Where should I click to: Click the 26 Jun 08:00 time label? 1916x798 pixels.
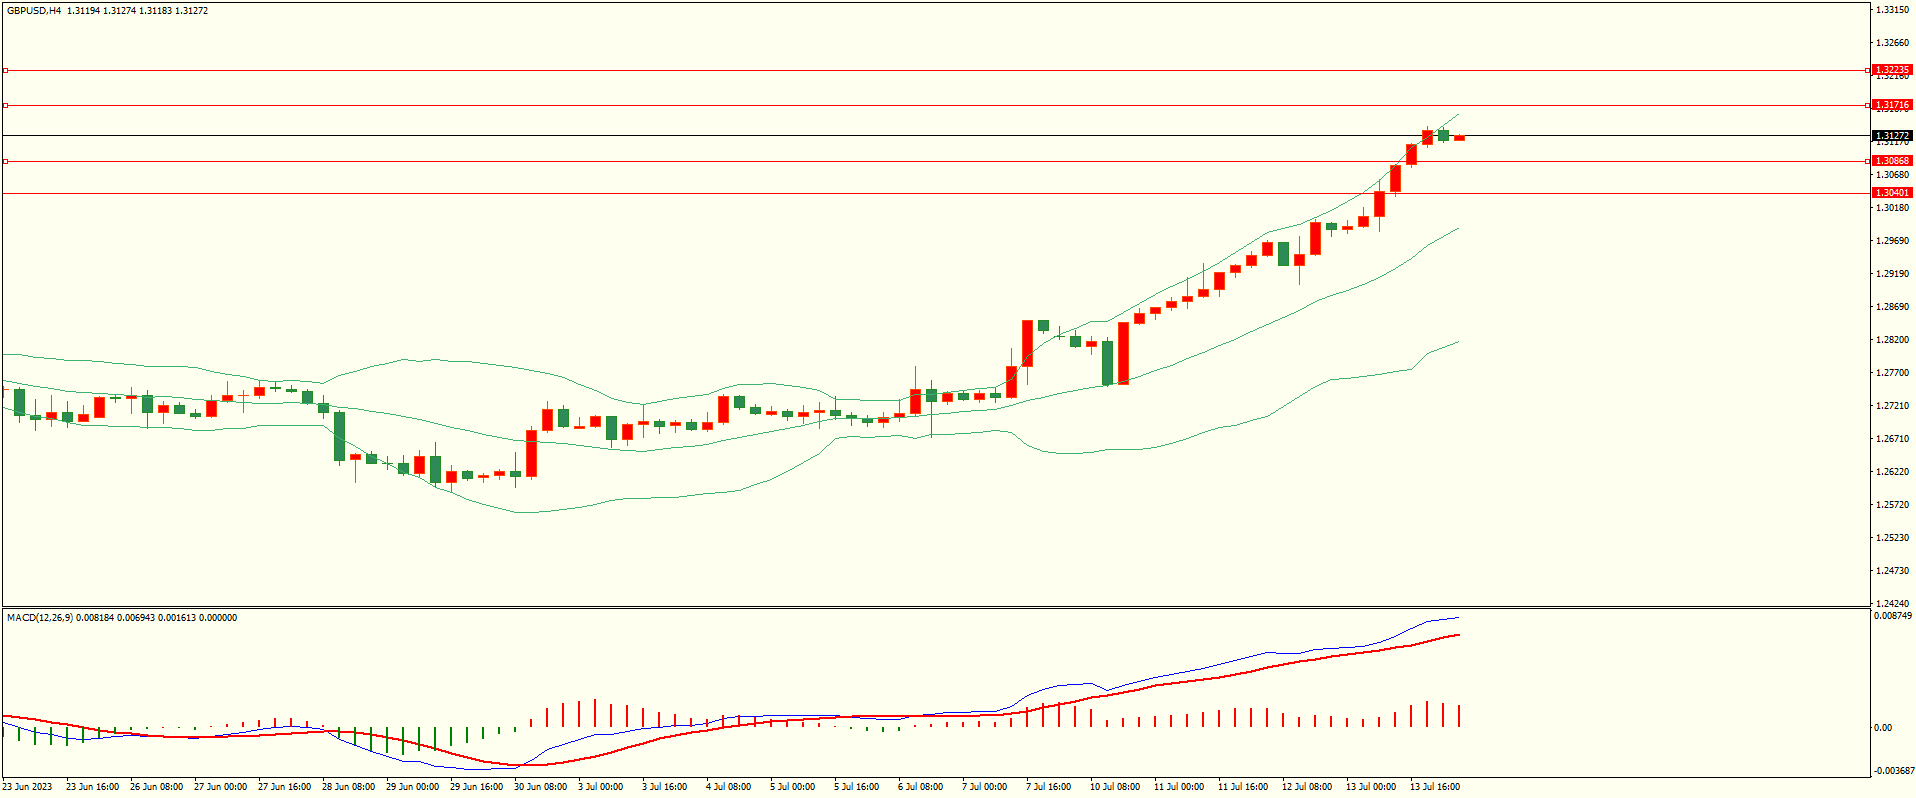tap(156, 787)
